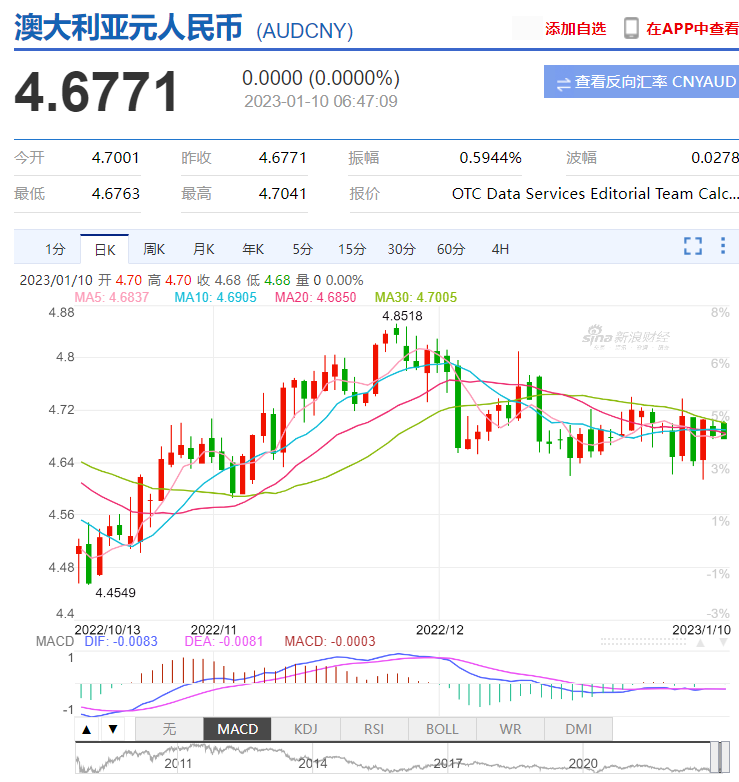This screenshot has height=782, width=739.
Task: Click the phone icon beside 在APP中查看
Action: tap(631, 29)
